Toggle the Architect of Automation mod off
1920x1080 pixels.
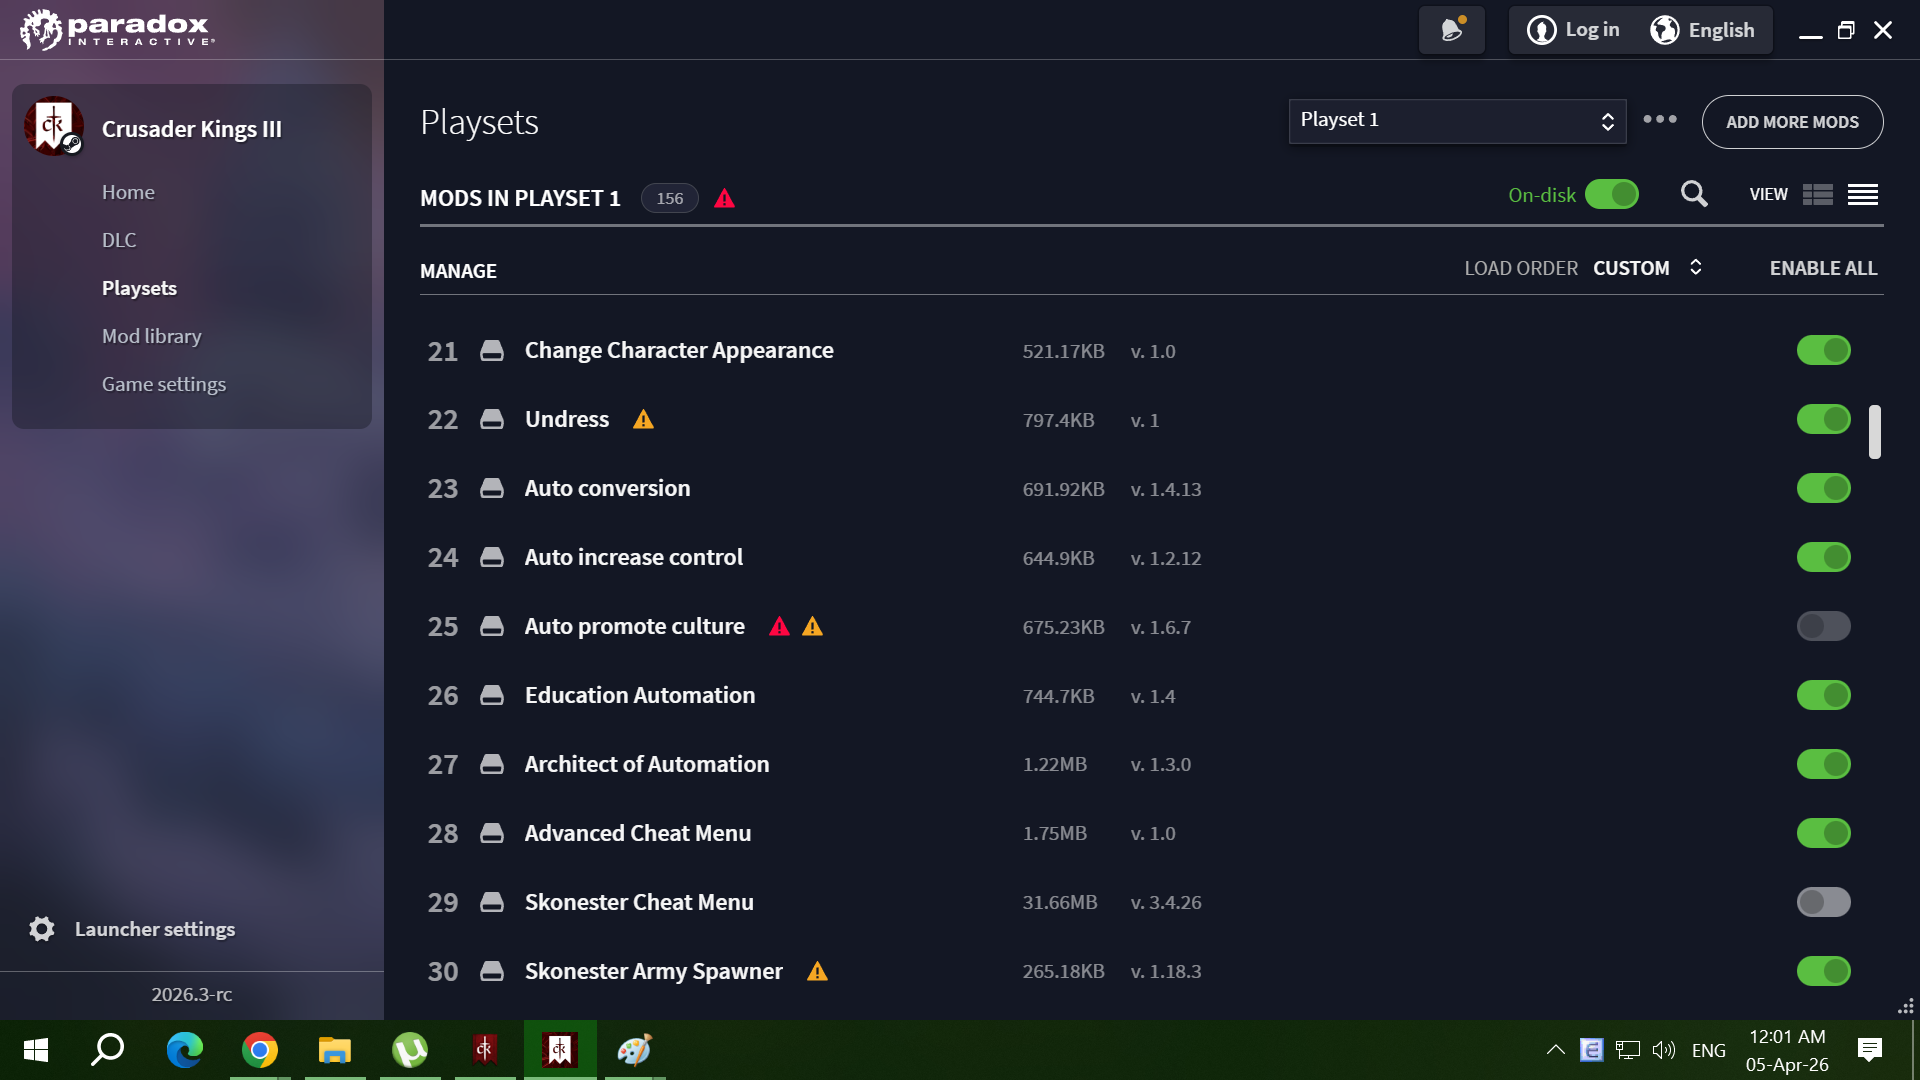tap(1824, 765)
